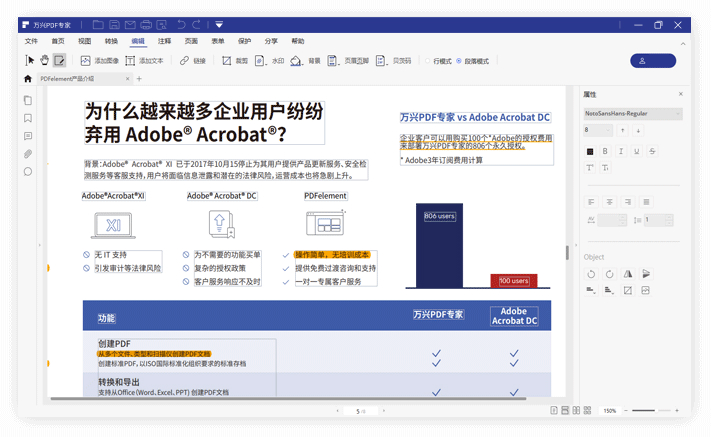711x437 pixels.
Task: Align text right in properties panel
Action: 628,202
